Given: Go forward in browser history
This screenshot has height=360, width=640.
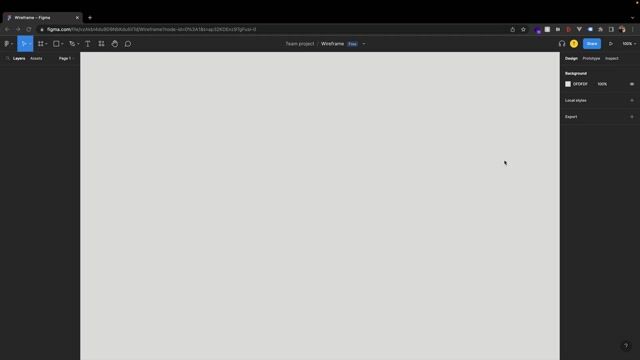Looking at the screenshot, I should pyautogui.click(x=18, y=29).
